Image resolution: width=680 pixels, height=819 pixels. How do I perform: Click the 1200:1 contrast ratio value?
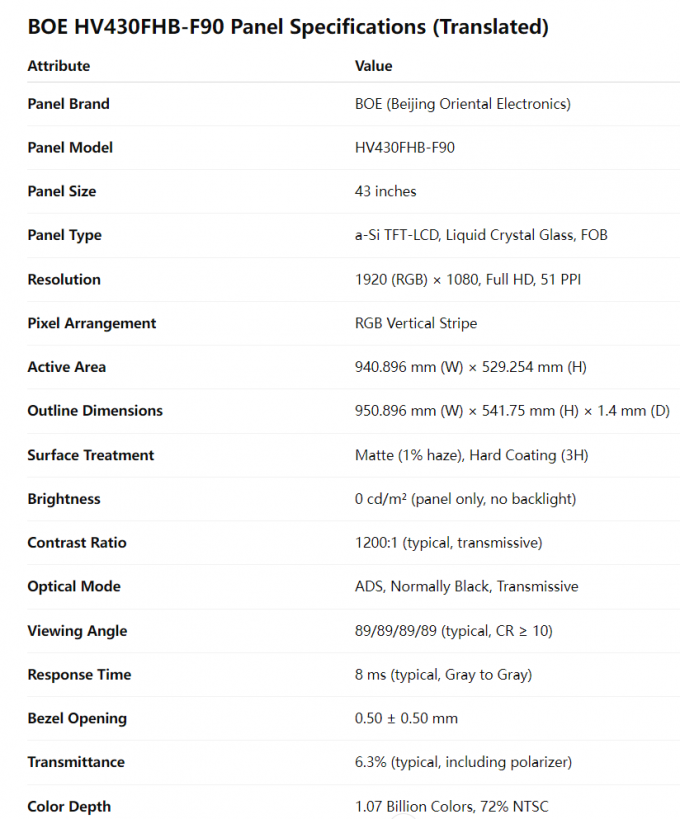[x=449, y=543]
